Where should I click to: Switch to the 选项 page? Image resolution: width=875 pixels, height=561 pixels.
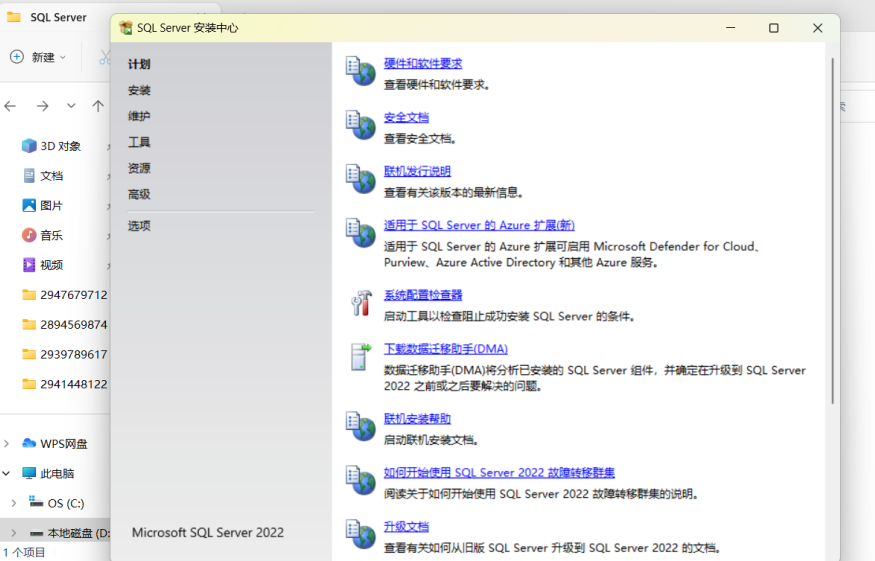click(x=139, y=226)
